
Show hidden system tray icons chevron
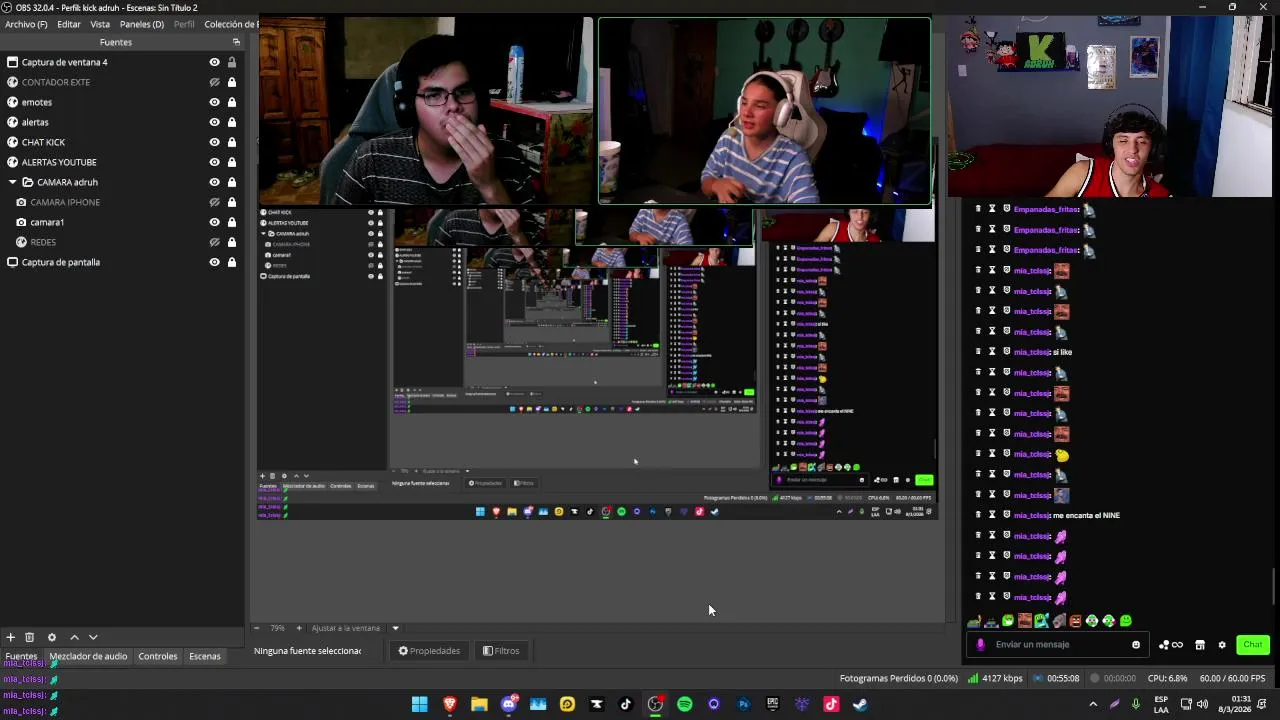point(1093,704)
